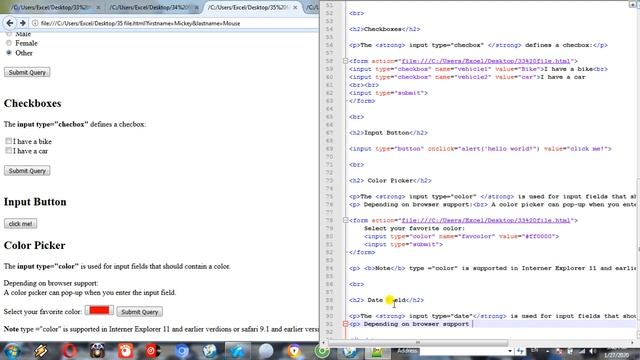Image resolution: width=640 pixels, height=360 pixels.
Task: Switch to the 33 file browser tab
Action: coord(51,7)
